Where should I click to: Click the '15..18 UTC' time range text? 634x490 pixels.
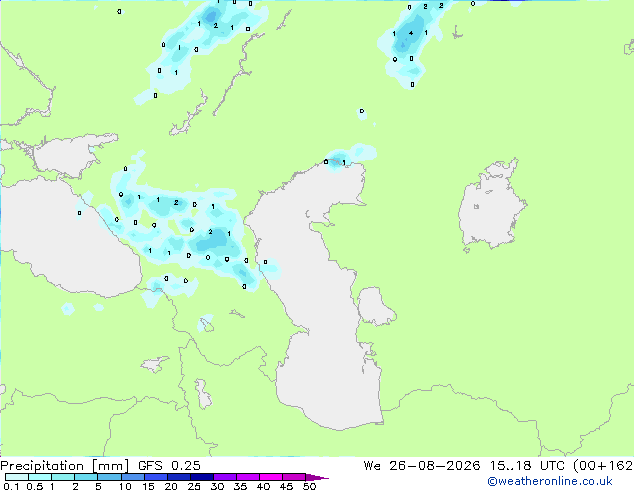(526, 466)
